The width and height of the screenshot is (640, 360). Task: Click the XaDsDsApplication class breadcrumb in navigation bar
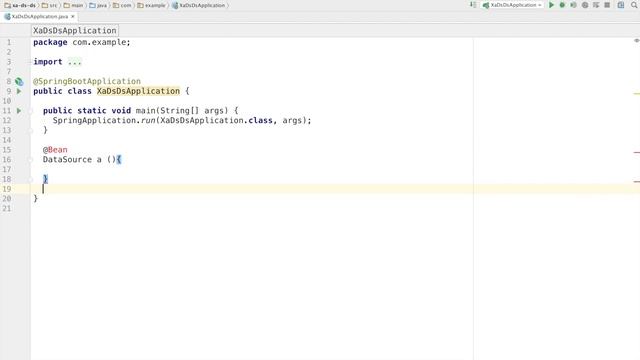pos(199,5)
